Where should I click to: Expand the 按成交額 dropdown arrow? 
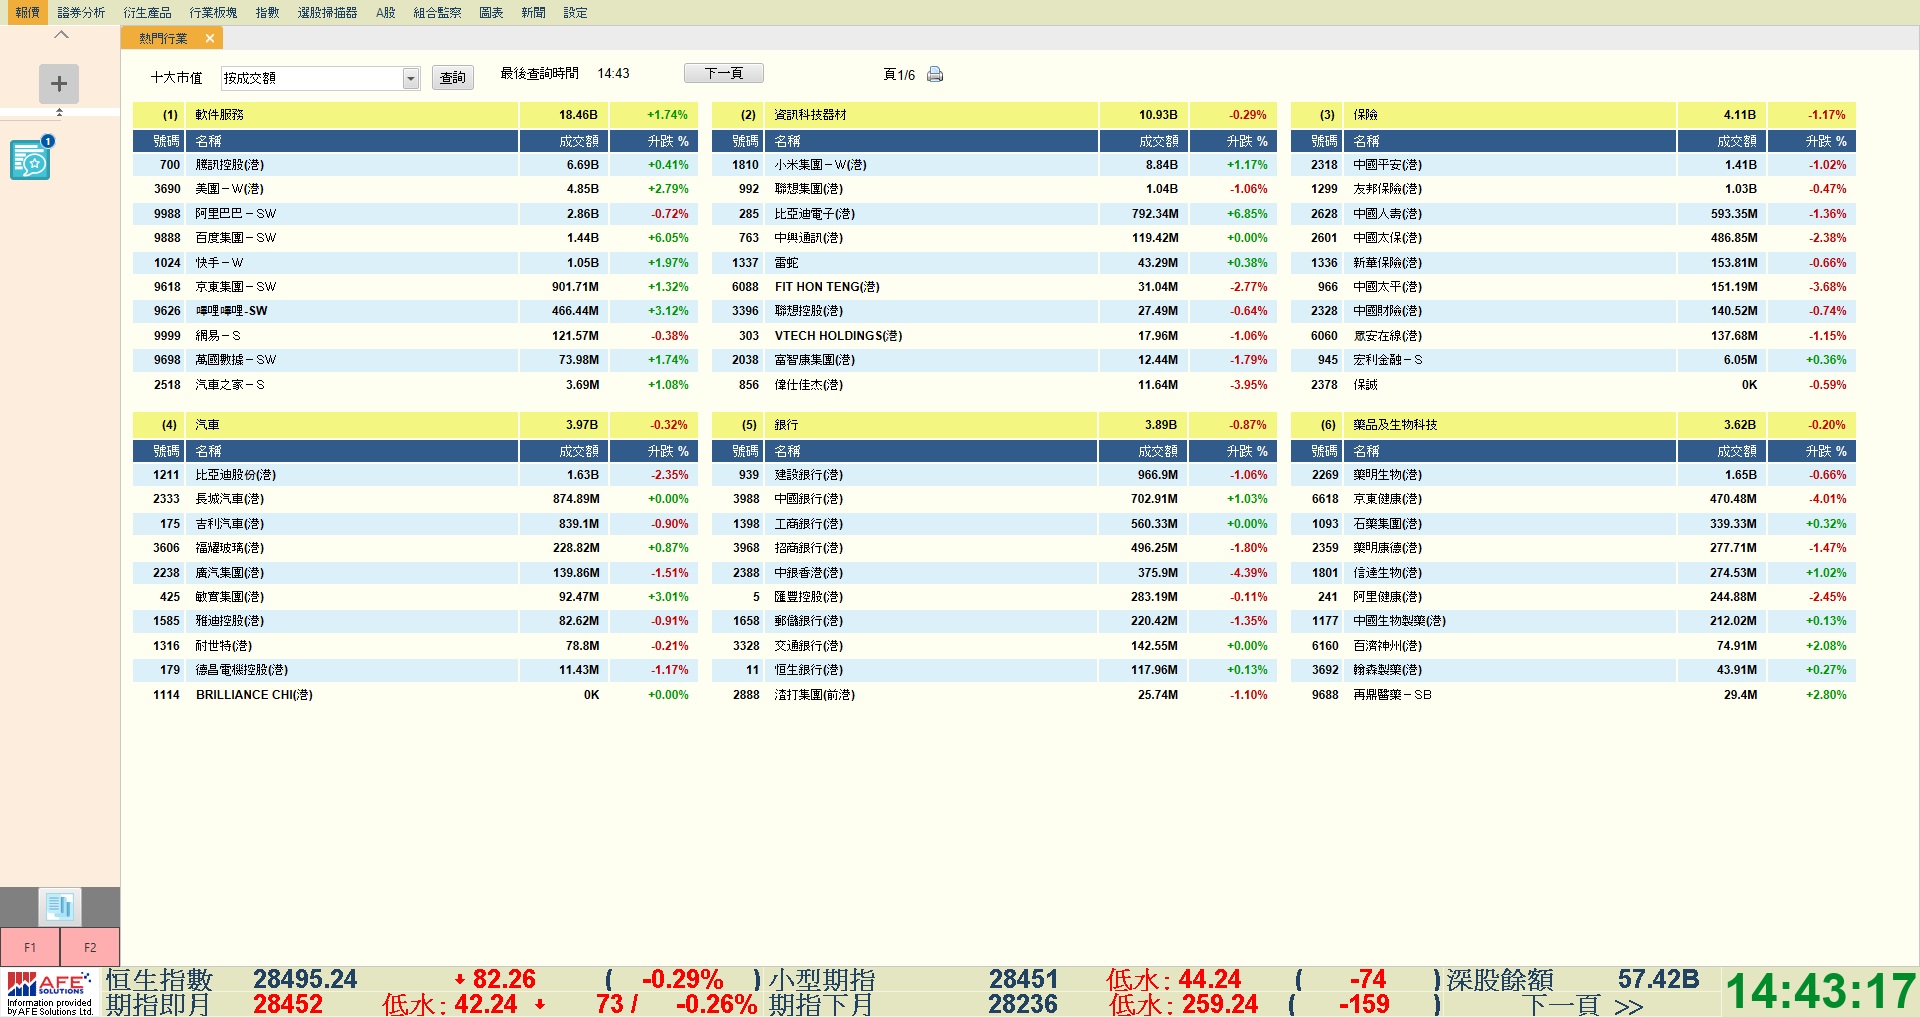pos(411,78)
